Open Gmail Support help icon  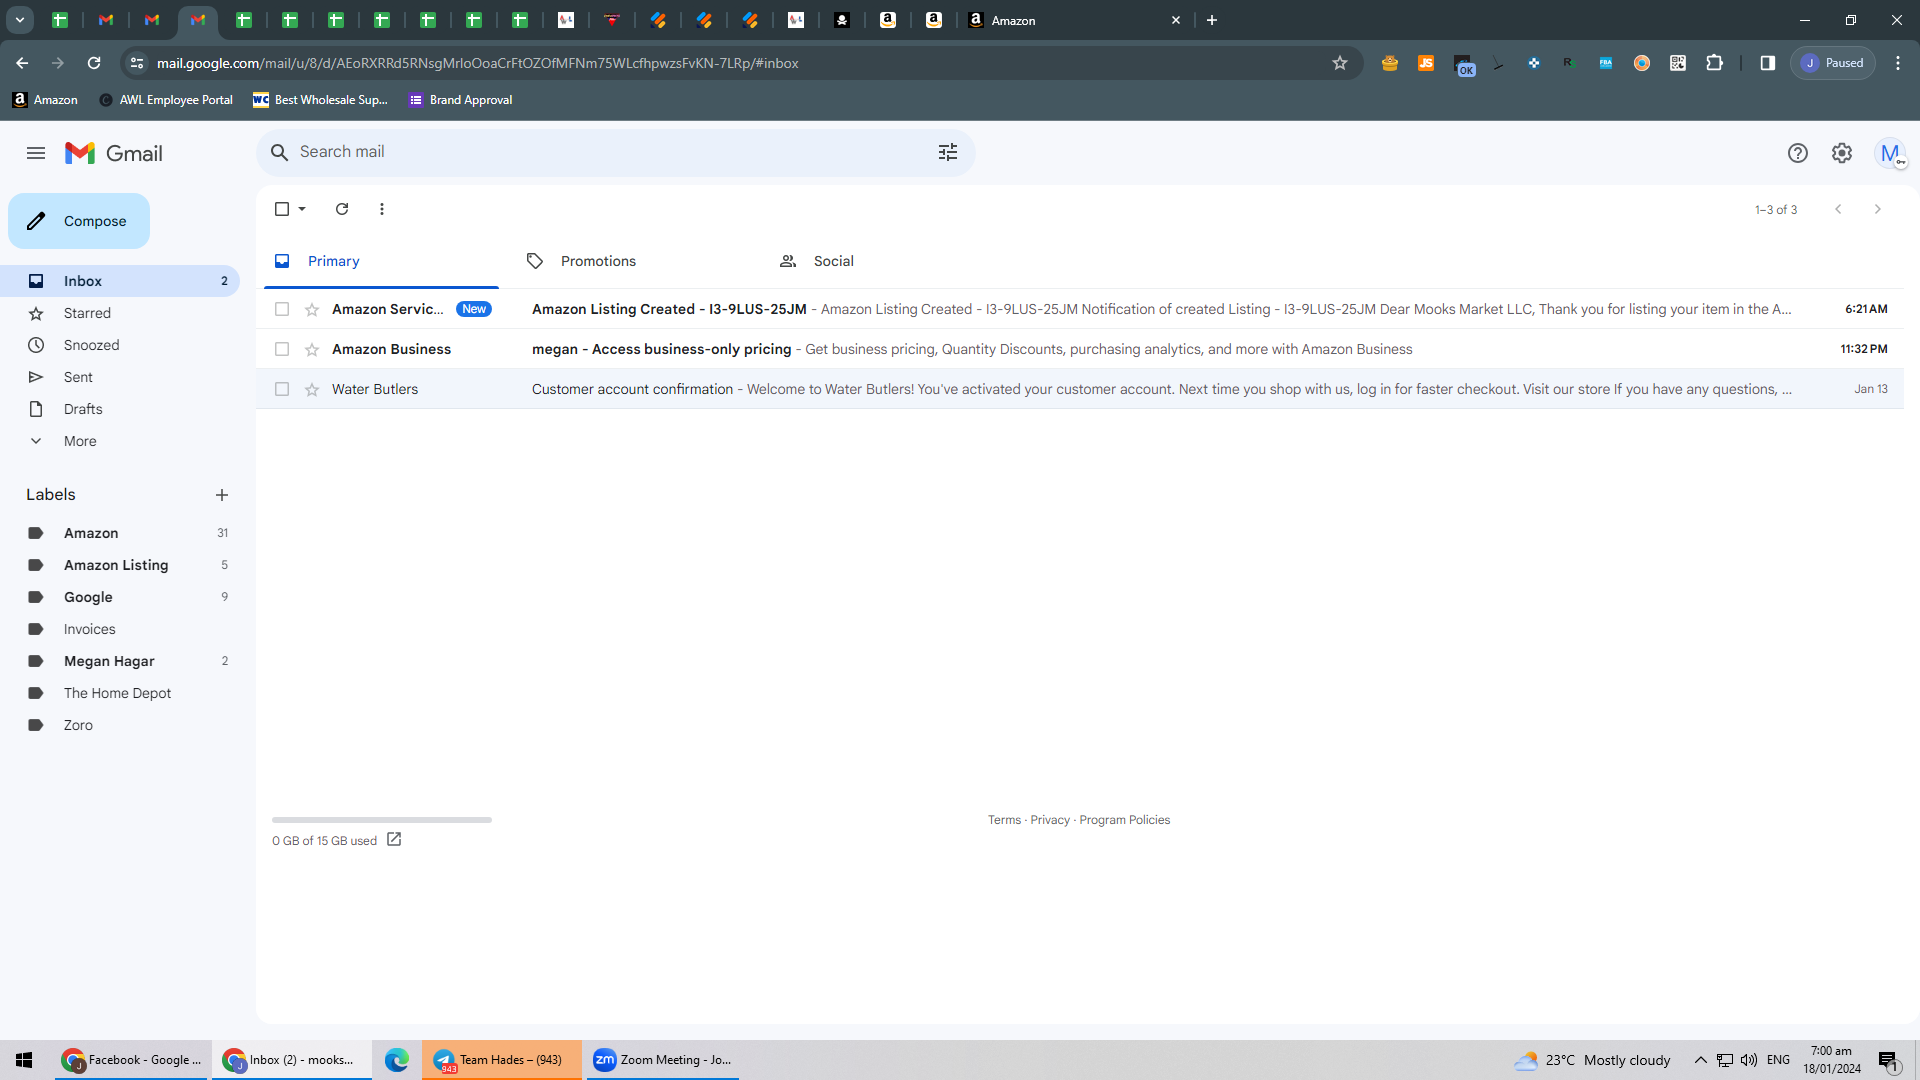[x=1798, y=153]
